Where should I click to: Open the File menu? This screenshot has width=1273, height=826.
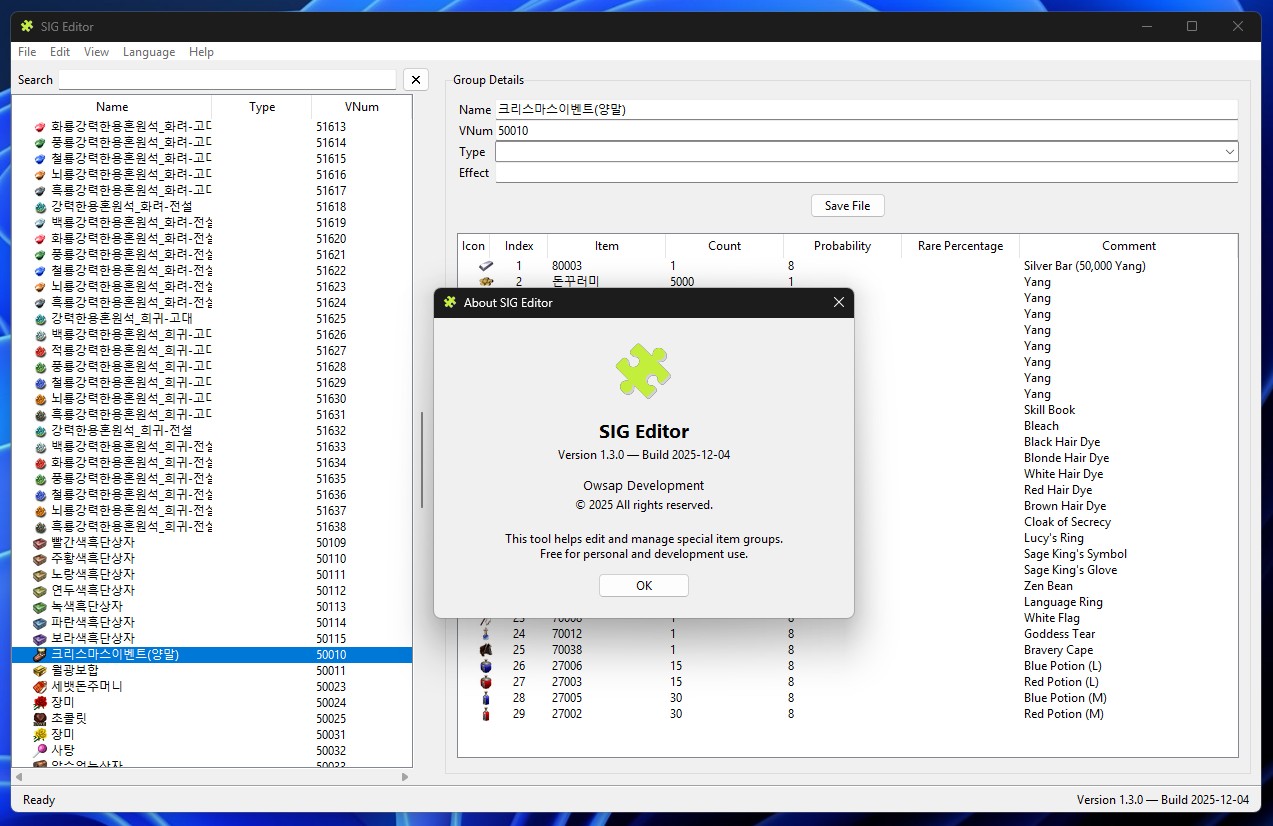coord(27,52)
